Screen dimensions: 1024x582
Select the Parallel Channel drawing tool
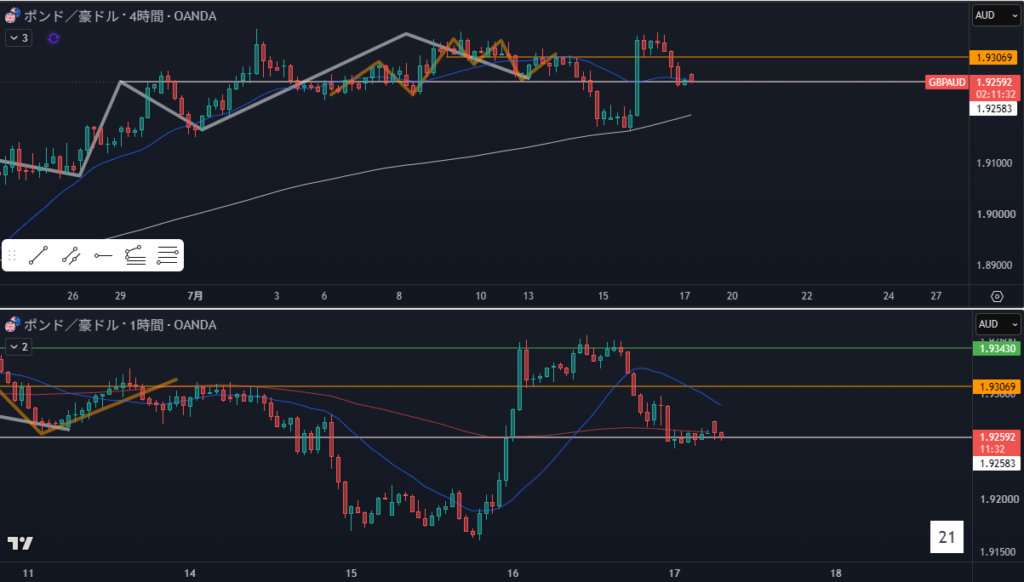(x=71, y=255)
